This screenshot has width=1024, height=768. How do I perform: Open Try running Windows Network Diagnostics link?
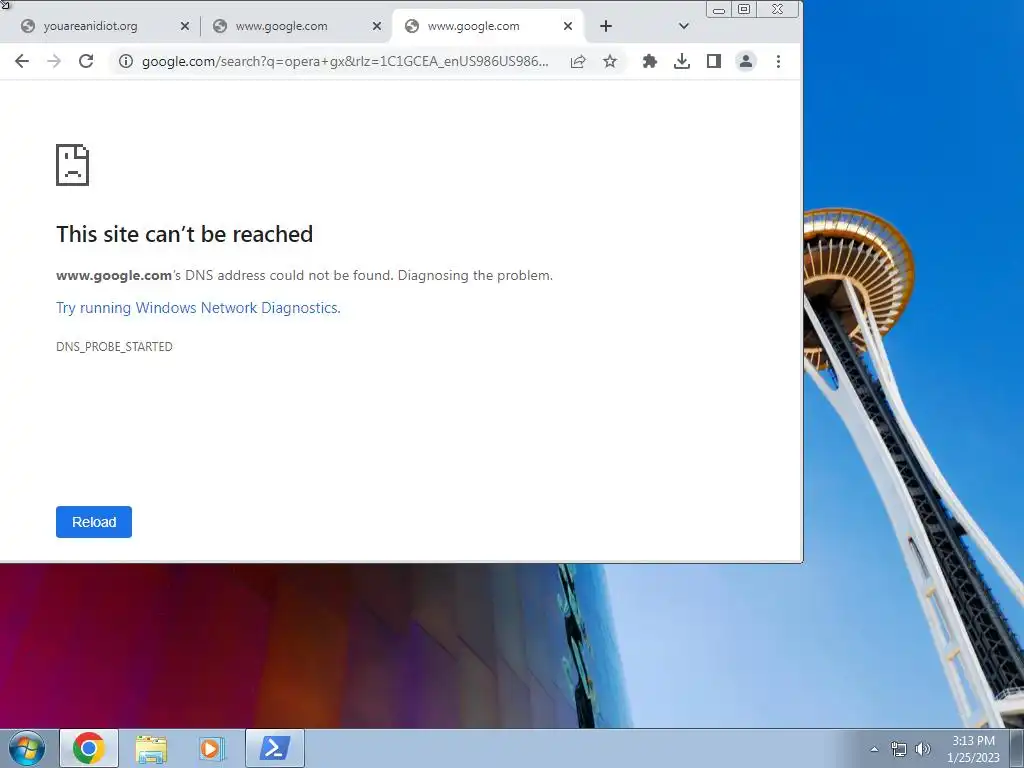pyautogui.click(x=199, y=308)
